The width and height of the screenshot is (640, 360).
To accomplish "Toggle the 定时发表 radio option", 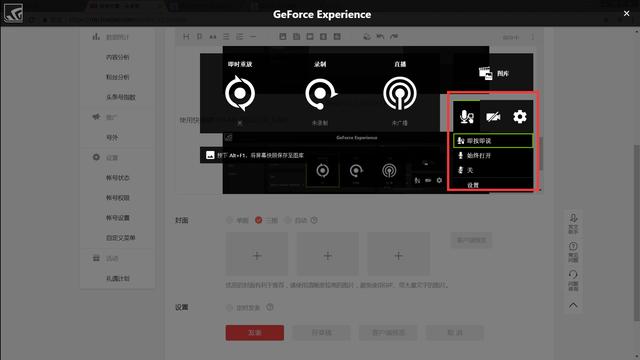I will tap(229, 307).
